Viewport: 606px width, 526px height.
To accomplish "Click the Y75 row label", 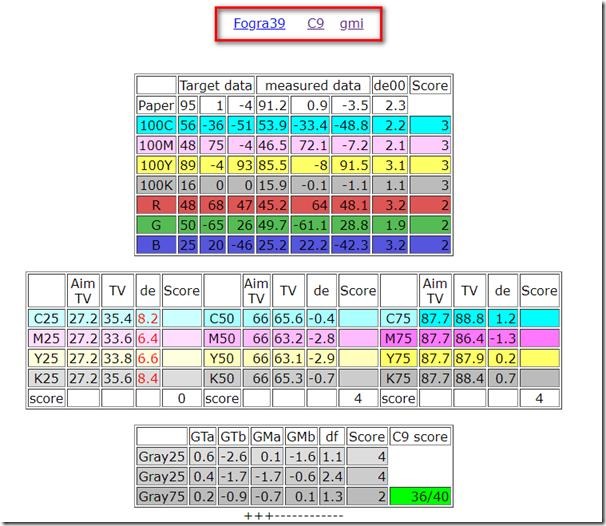I will (398, 358).
